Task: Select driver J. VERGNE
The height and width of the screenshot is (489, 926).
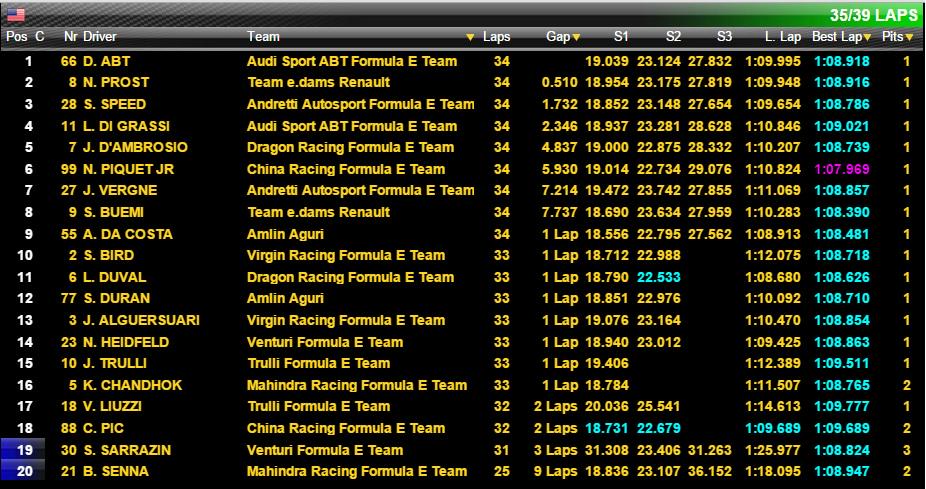Action: tap(120, 191)
